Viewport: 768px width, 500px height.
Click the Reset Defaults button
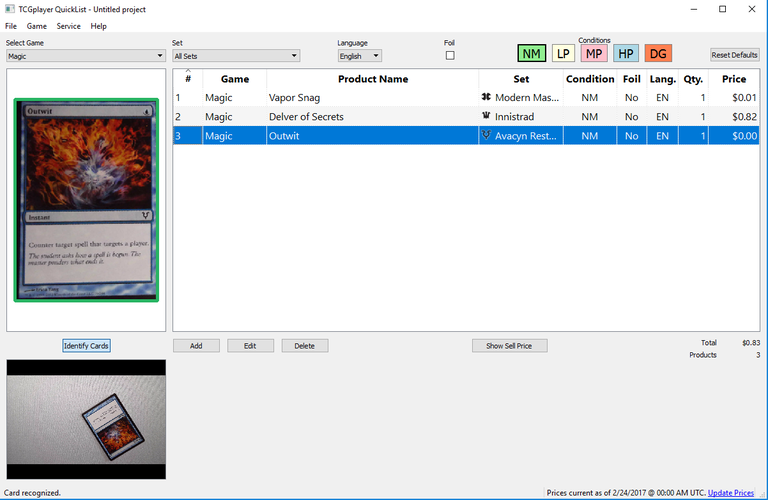pos(734,55)
